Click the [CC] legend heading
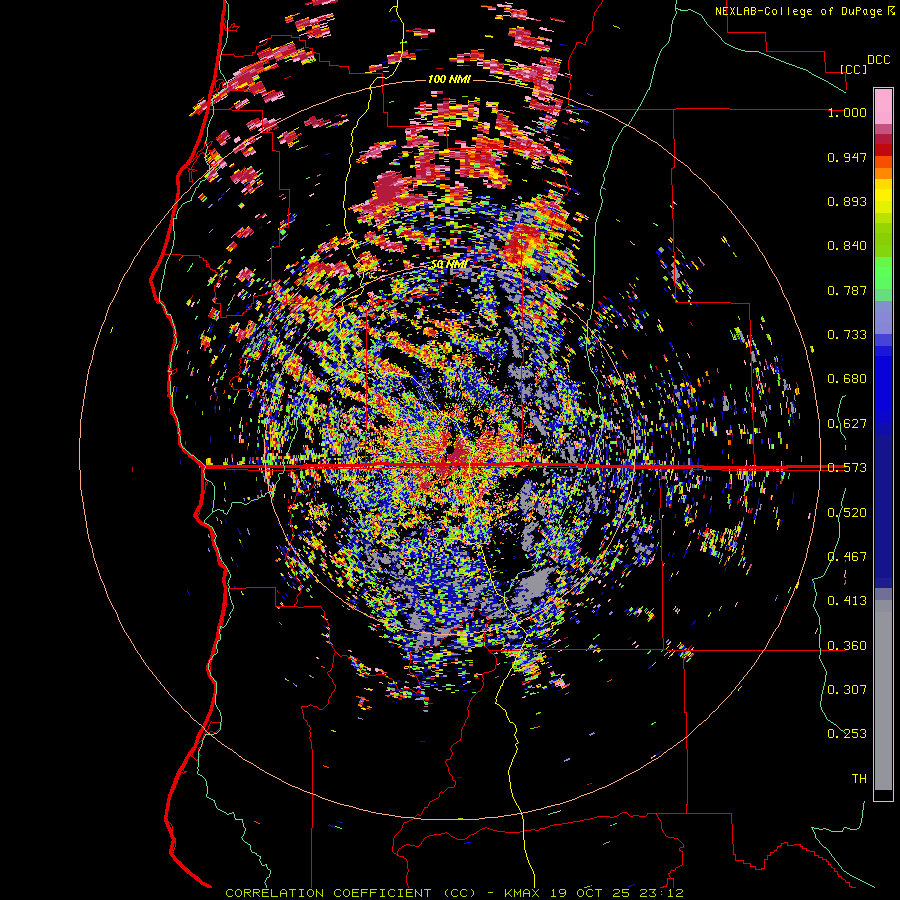 (854, 69)
